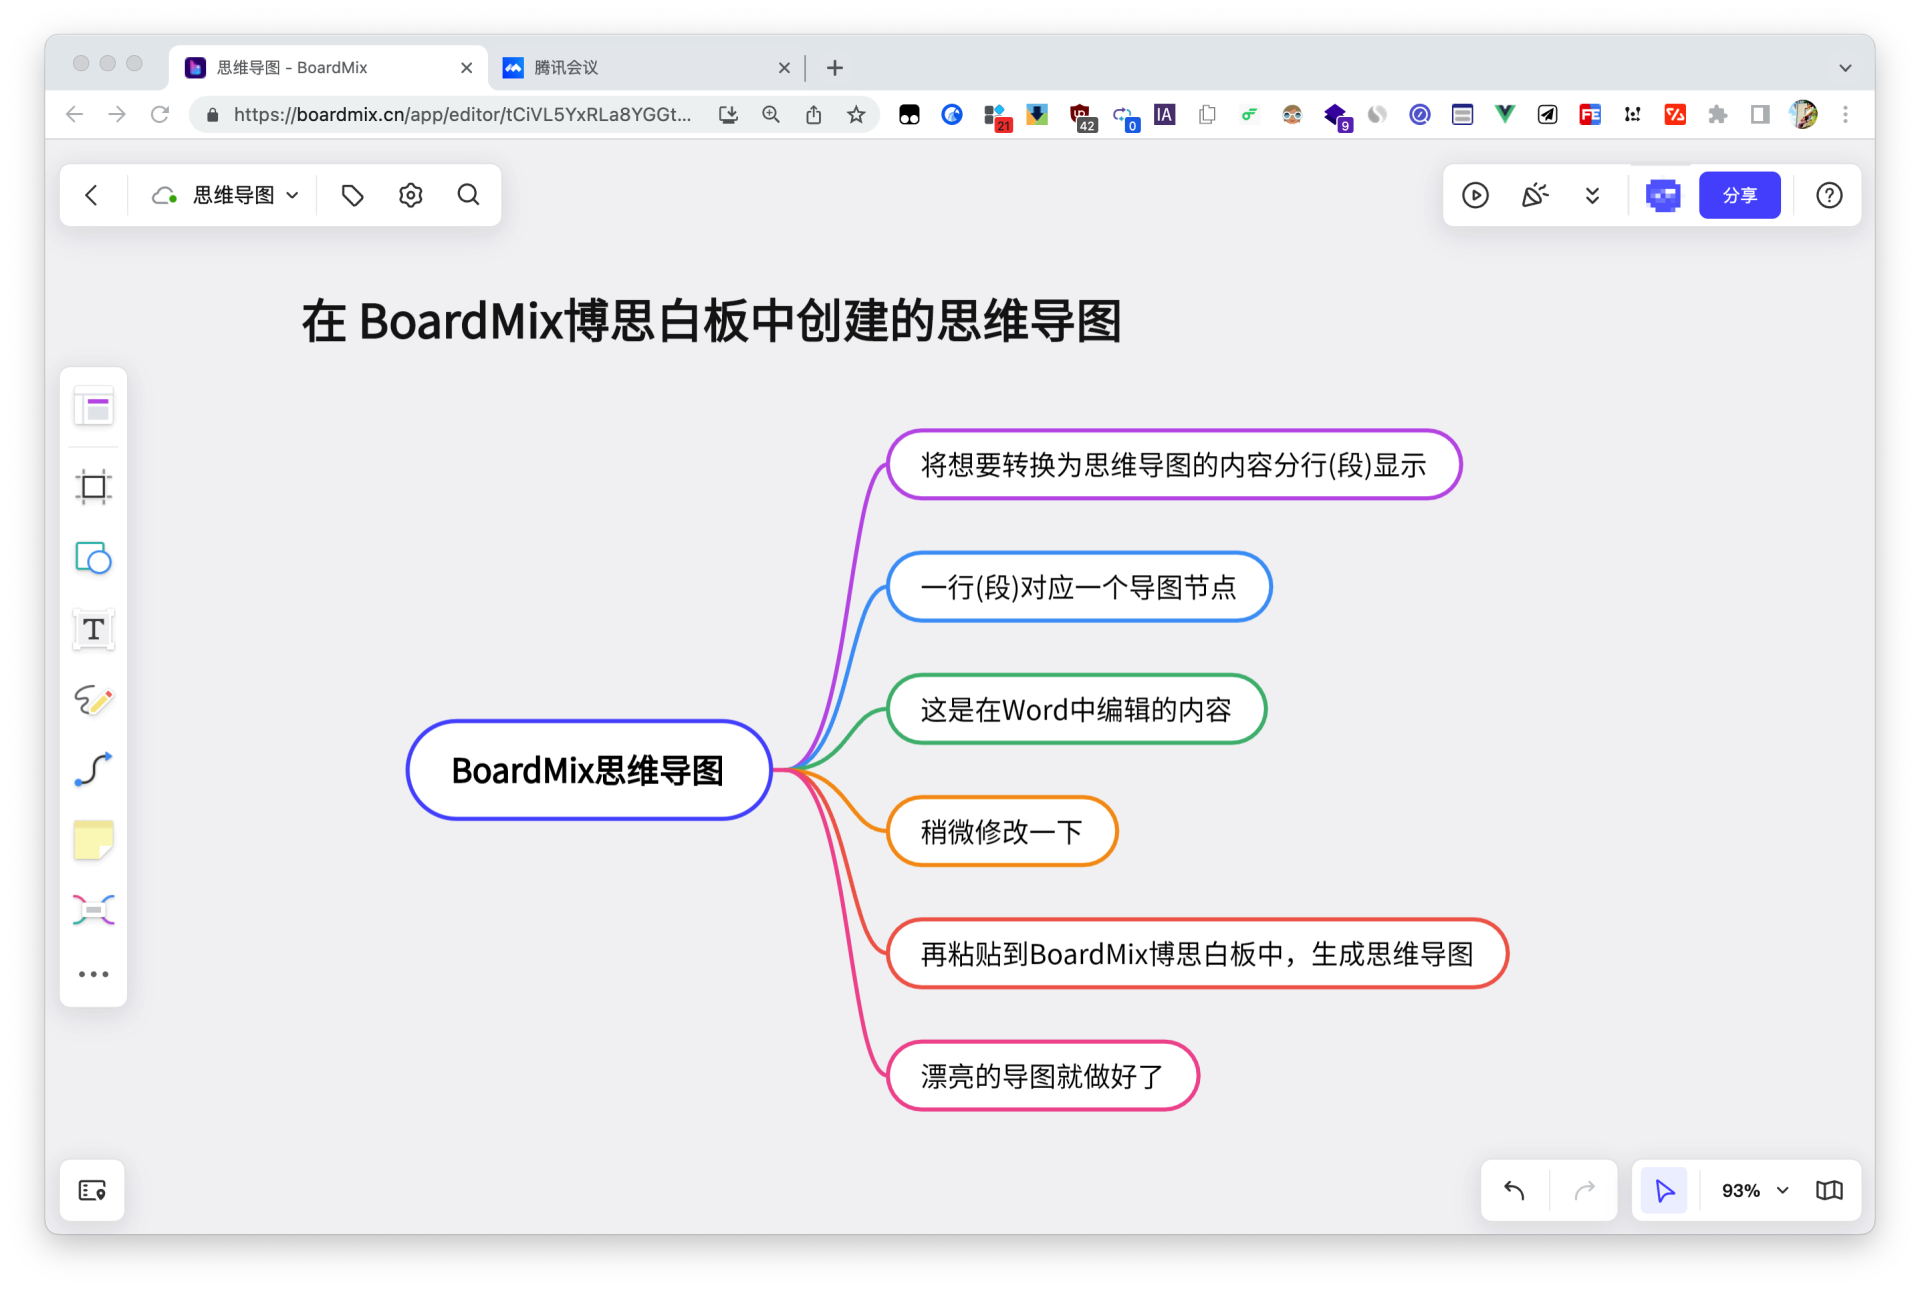Click the install app download icon
This screenshot has height=1290, width=1920.
(728, 115)
